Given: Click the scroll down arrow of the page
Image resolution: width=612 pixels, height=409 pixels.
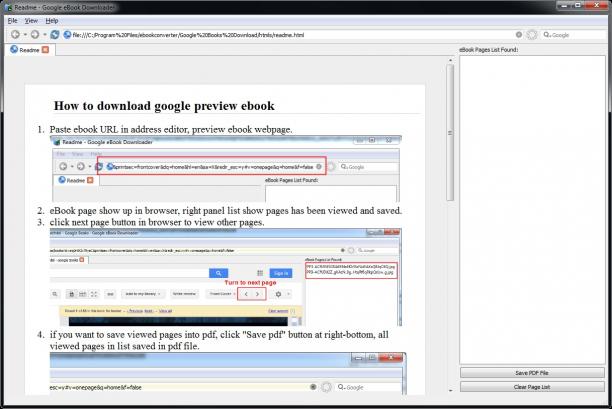Looking at the screenshot, I should tap(450, 390).
